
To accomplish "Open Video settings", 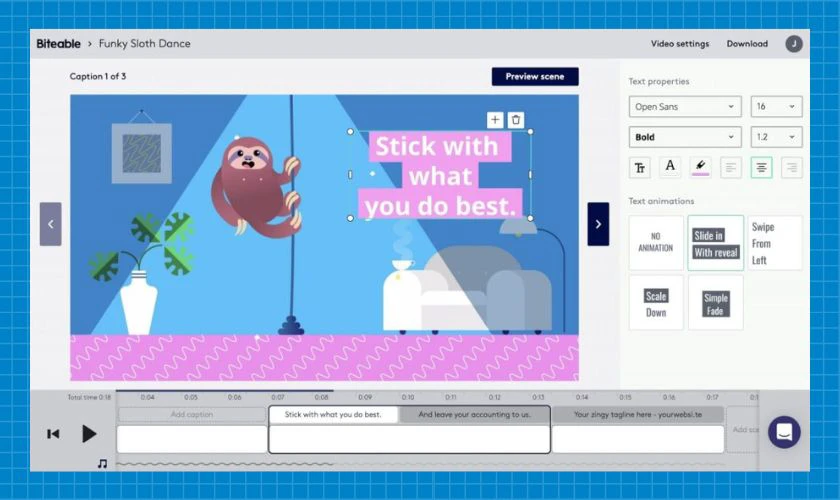I will pos(680,44).
